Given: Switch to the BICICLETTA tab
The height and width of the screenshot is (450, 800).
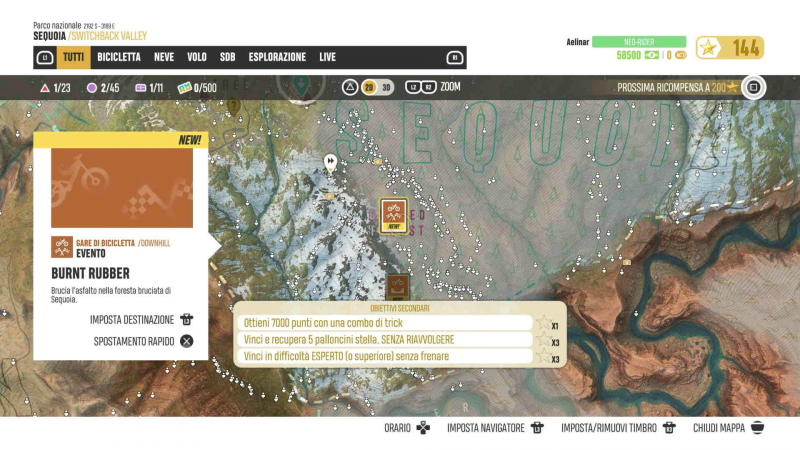Looking at the screenshot, I should click(119, 57).
